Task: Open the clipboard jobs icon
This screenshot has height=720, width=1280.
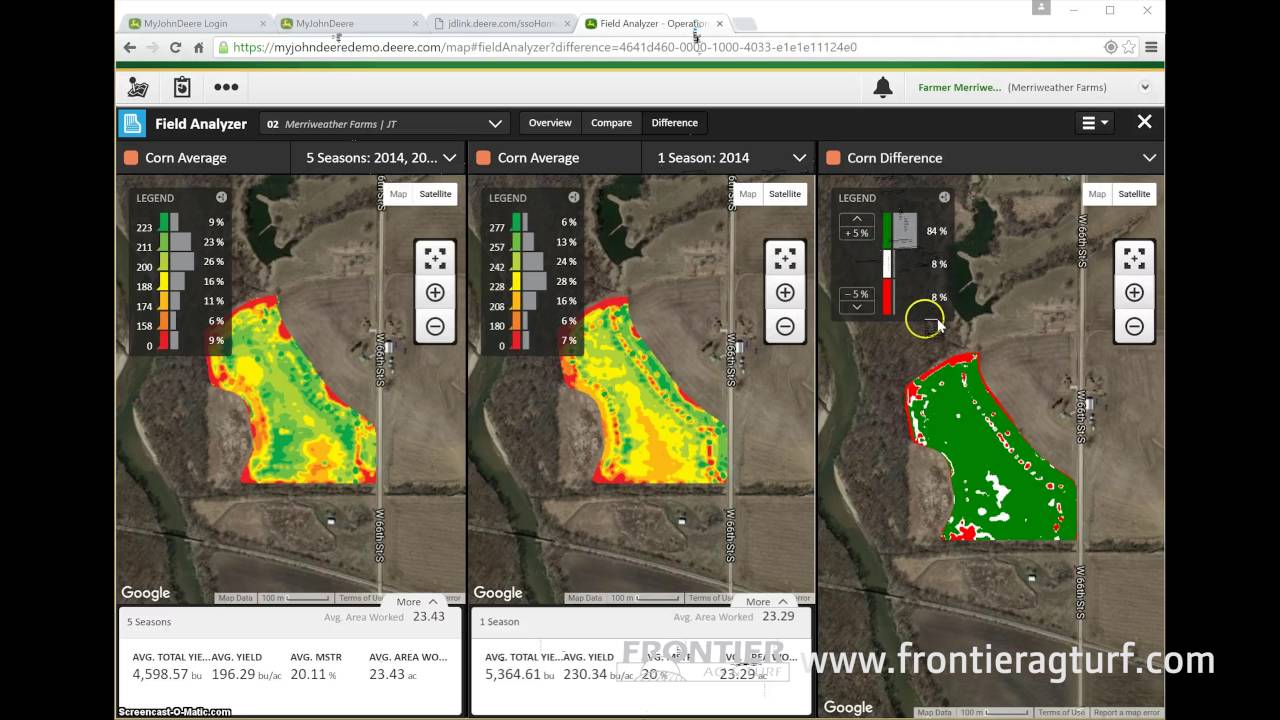Action: (182, 87)
